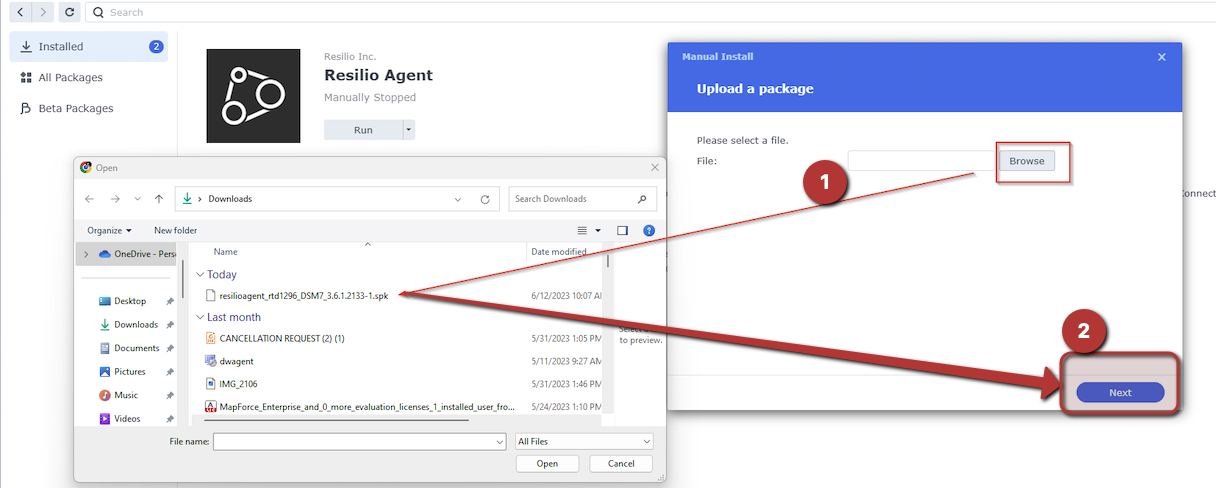The height and width of the screenshot is (488, 1216).
Task: Open the Run button dropdown arrow
Action: pyautogui.click(x=408, y=130)
